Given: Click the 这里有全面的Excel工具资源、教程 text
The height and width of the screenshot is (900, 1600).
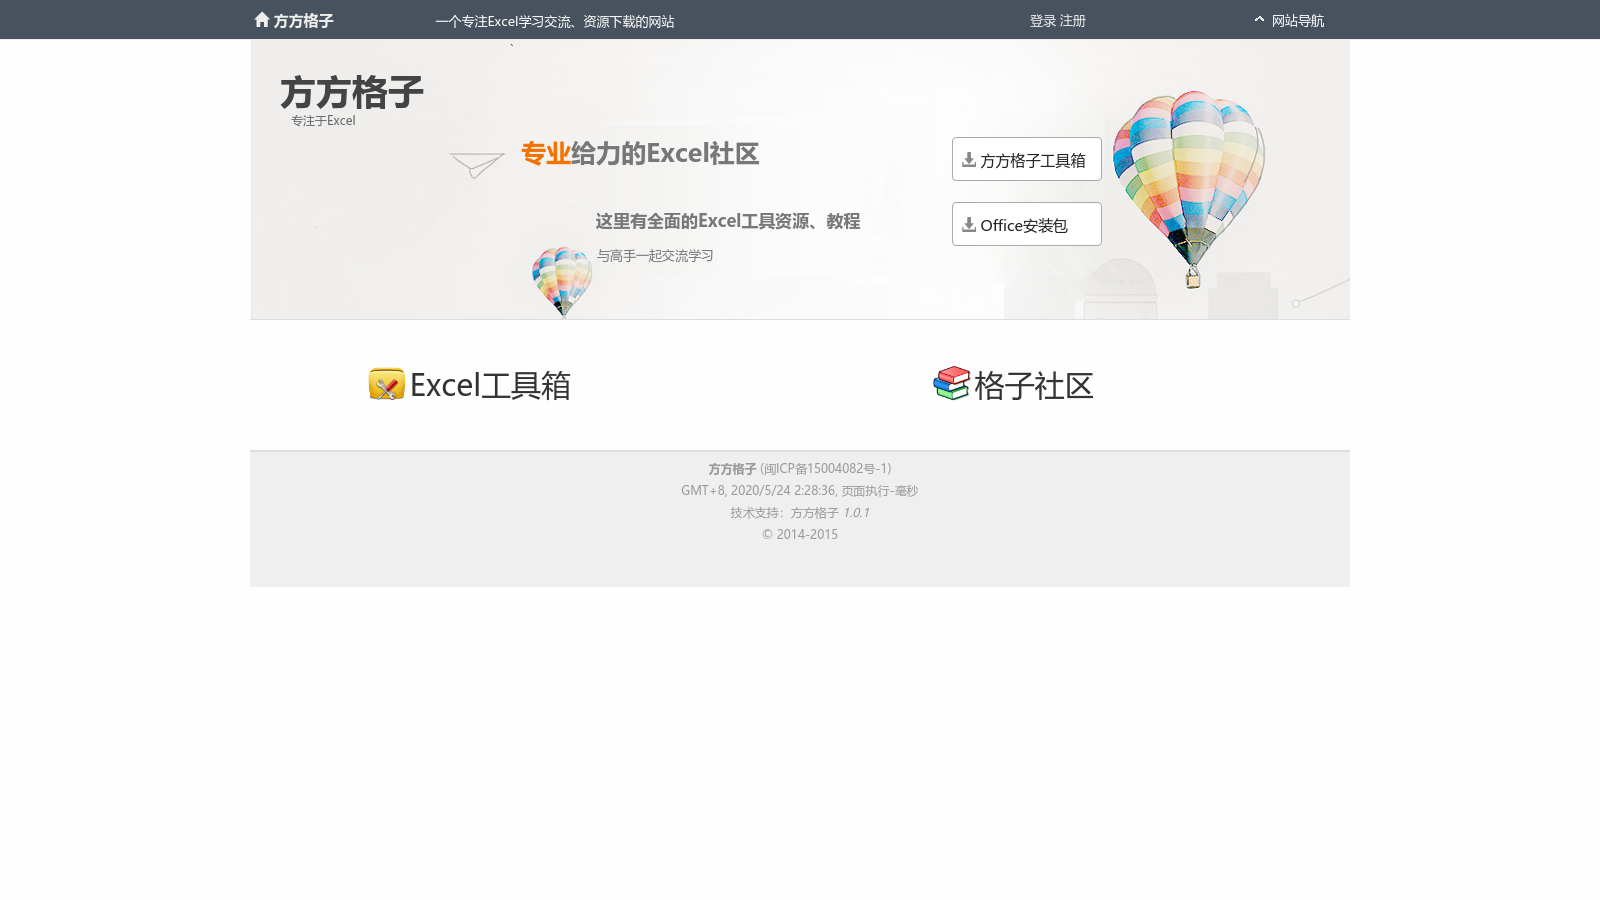Looking at the screenshot, I should pyautogui.click(x=728, y=221).
